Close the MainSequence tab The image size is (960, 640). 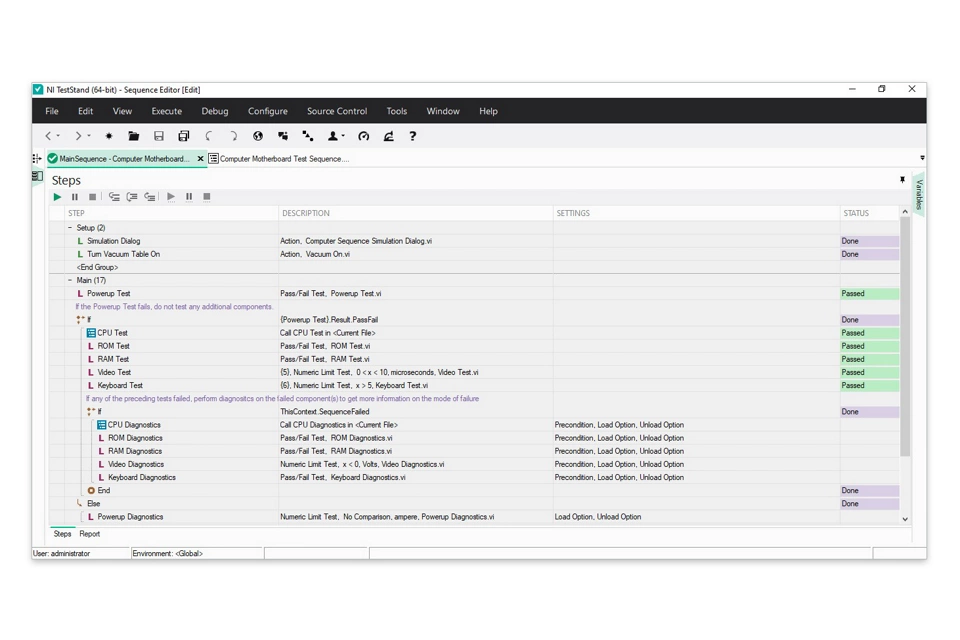pos(200,159)
